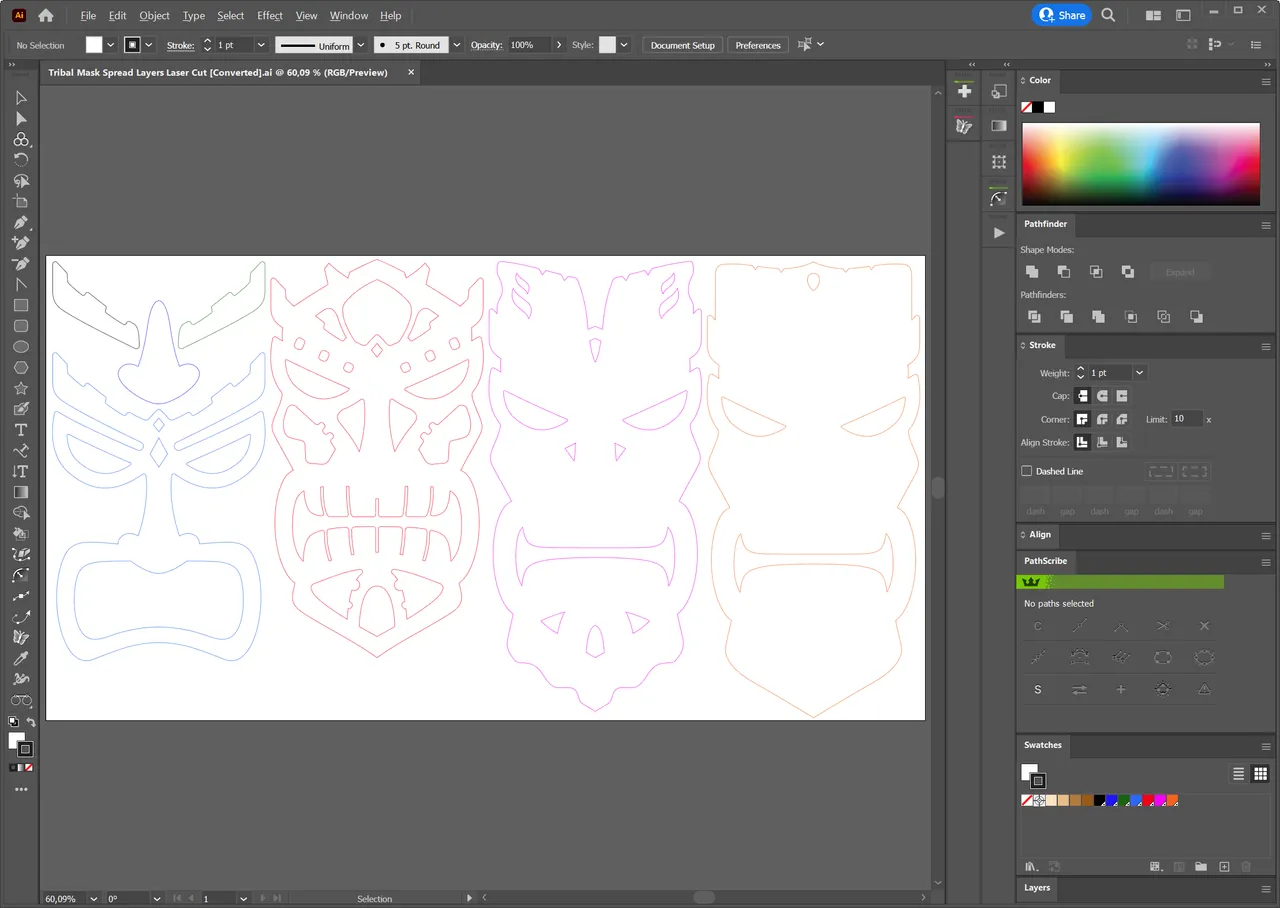Select the Pen tool
1280x908 pixels.
pyautogui.click(x=21, y=222)
